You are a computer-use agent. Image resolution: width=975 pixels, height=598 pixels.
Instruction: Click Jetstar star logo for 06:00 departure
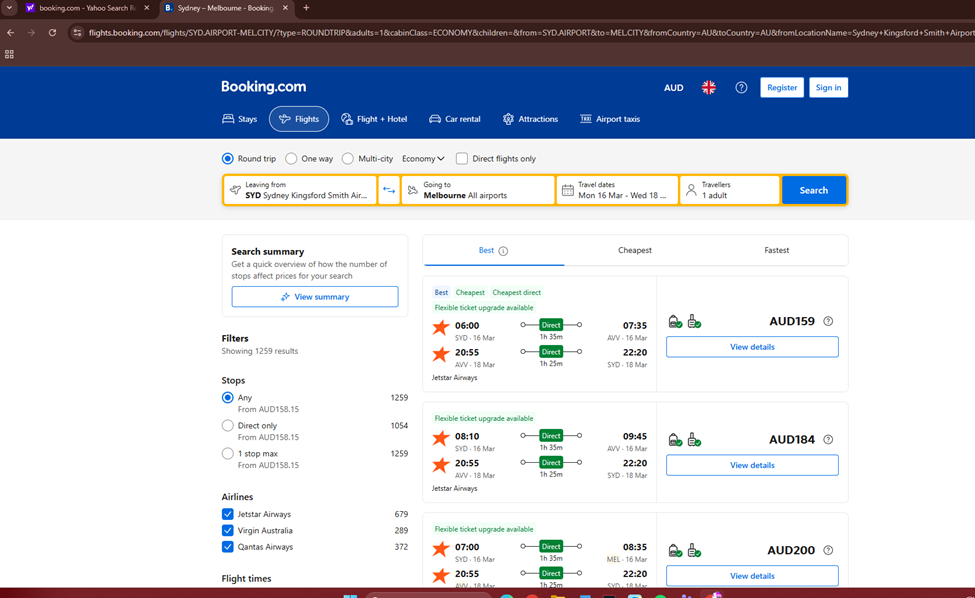tap(441, 327)
